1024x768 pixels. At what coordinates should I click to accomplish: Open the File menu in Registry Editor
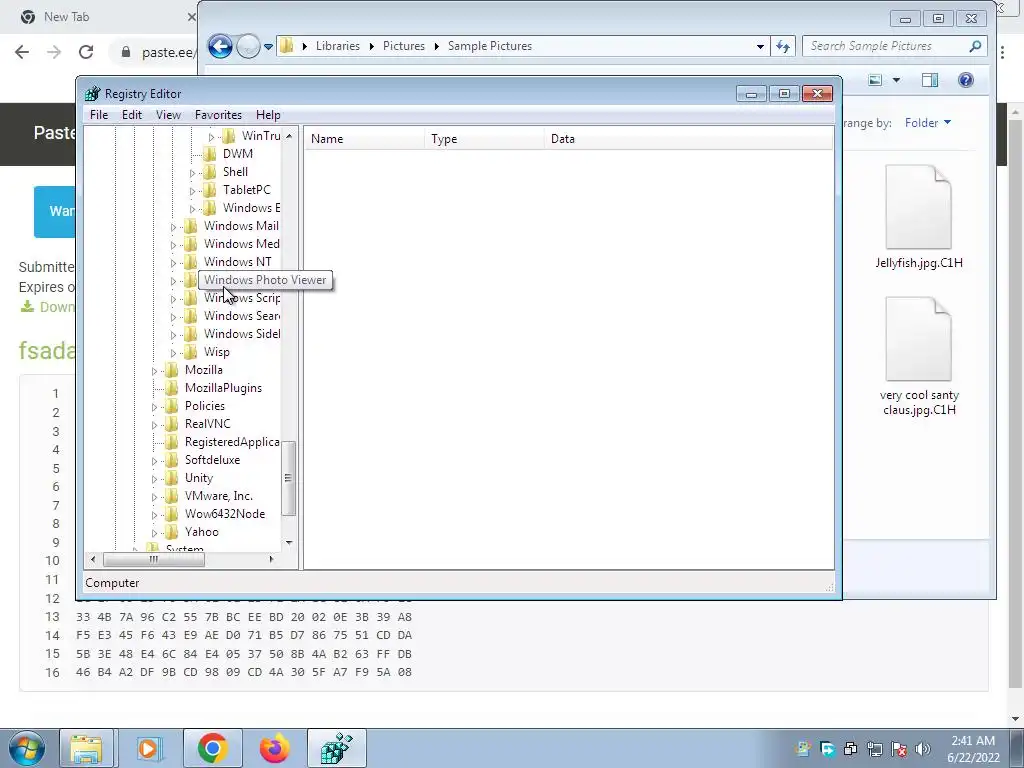pos(99,115)
